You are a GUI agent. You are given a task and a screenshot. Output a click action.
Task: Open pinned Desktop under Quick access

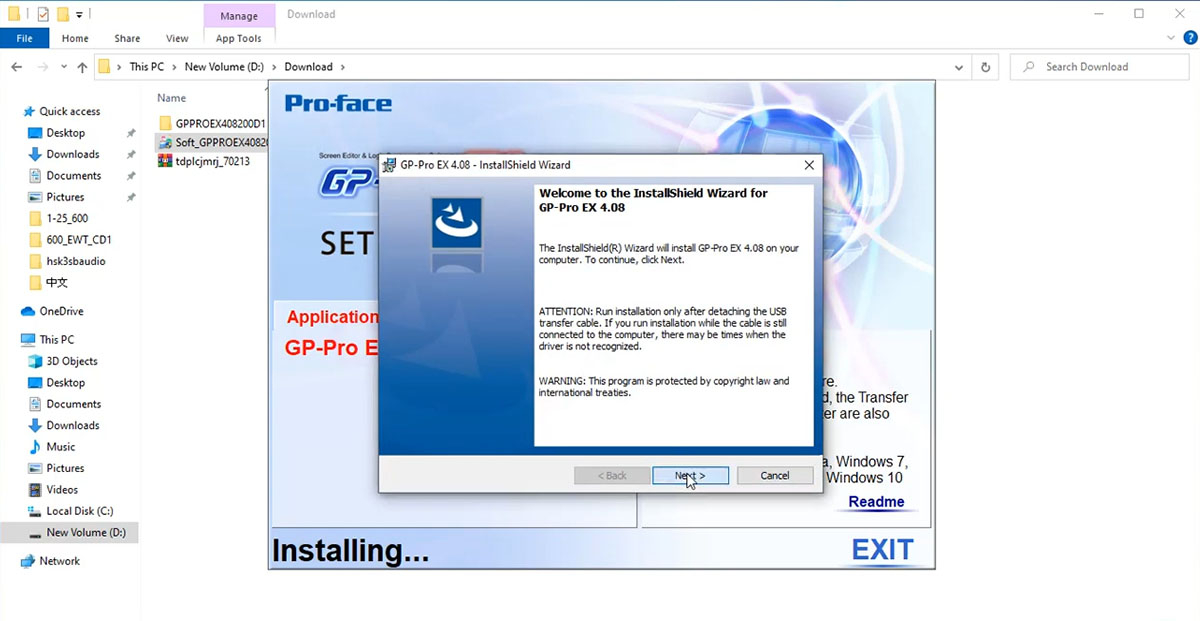pyautogui.click(x=66, y=133)
